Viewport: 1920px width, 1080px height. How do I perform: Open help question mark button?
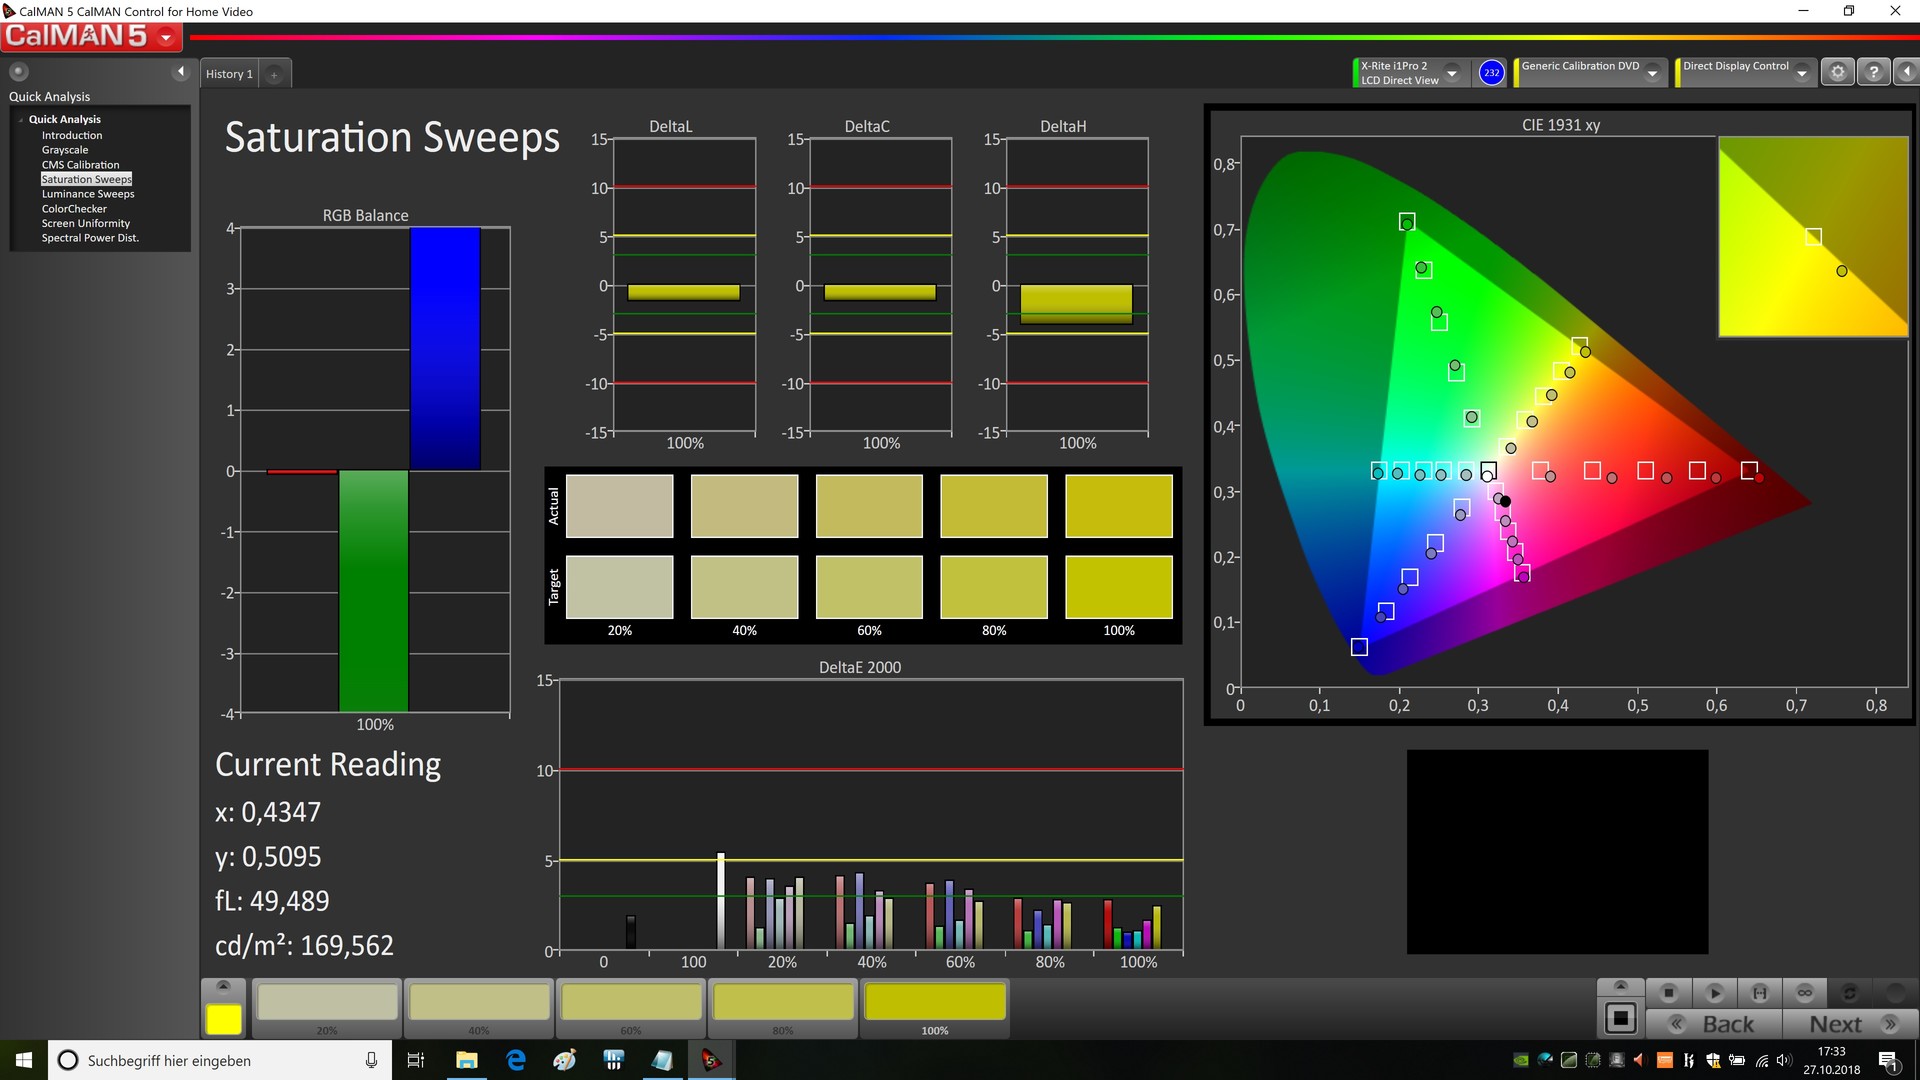[1874, 72]
